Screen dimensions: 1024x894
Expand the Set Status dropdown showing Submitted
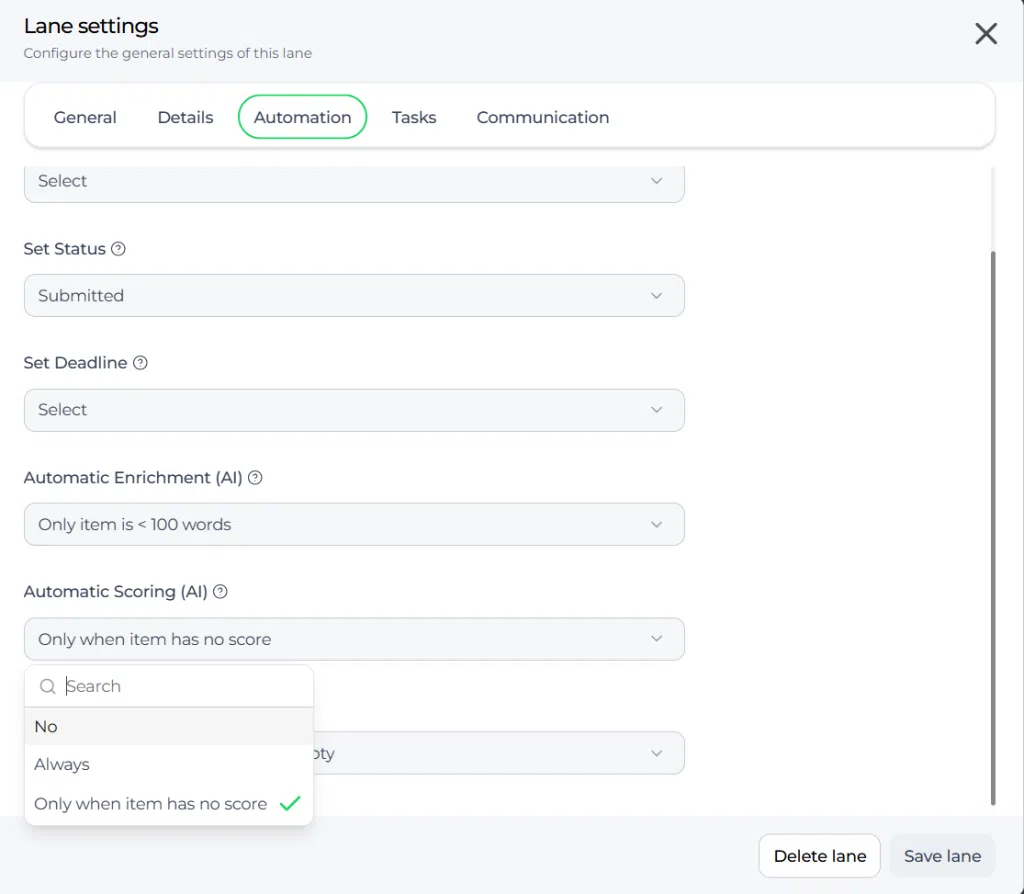[x=354, y=296]
